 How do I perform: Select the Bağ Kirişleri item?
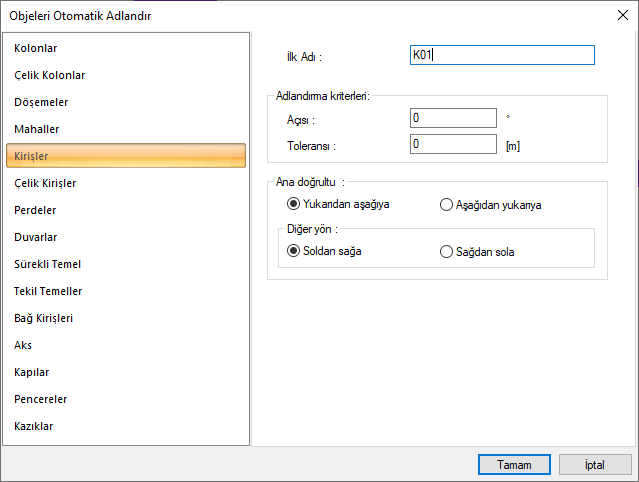44,318
